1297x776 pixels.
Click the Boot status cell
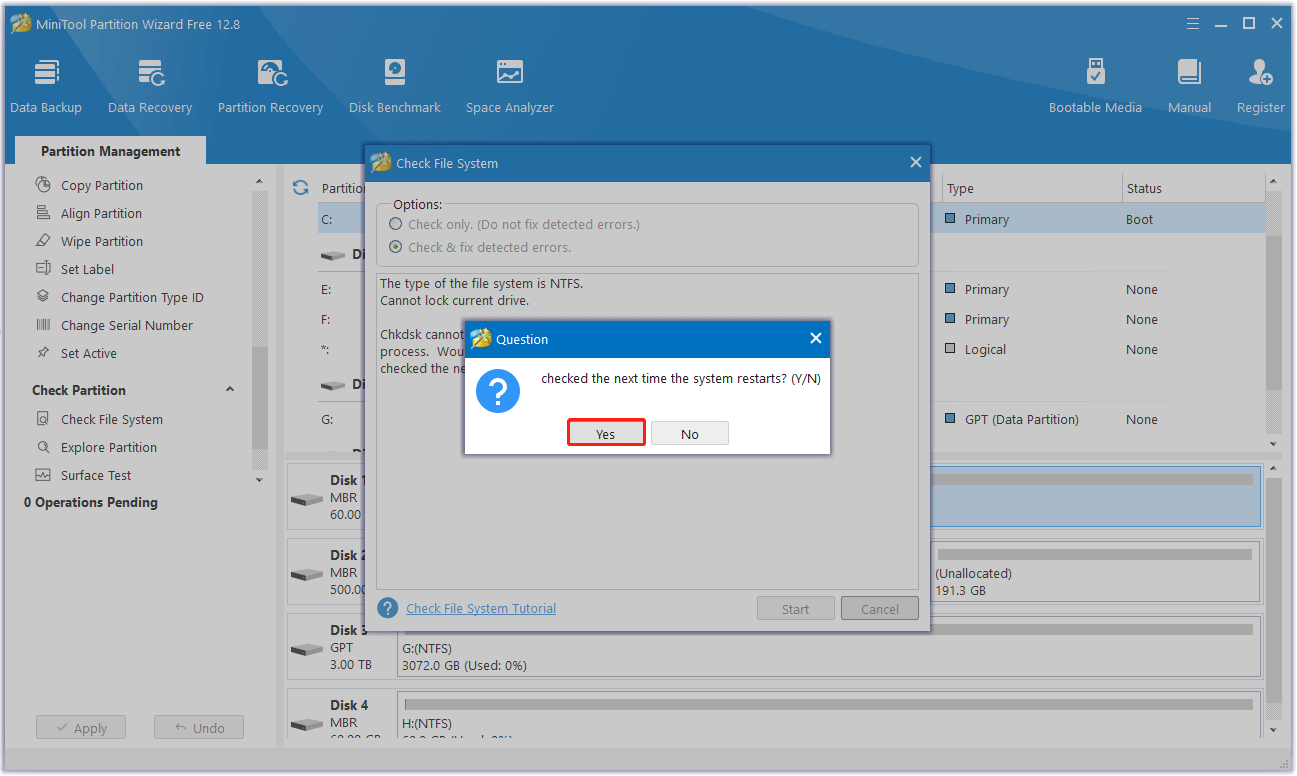[x=1139, y=219]
